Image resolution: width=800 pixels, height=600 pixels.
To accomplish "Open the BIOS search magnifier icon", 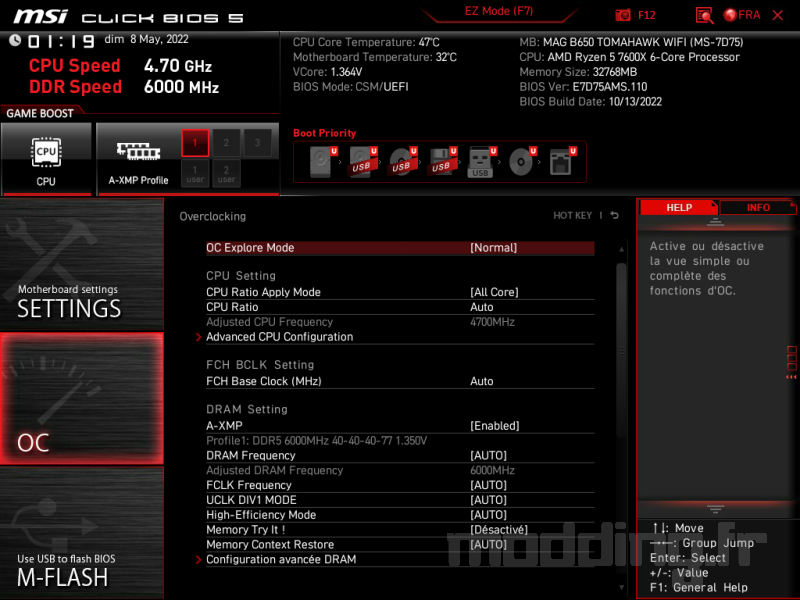I will click(x=704, y=15).
